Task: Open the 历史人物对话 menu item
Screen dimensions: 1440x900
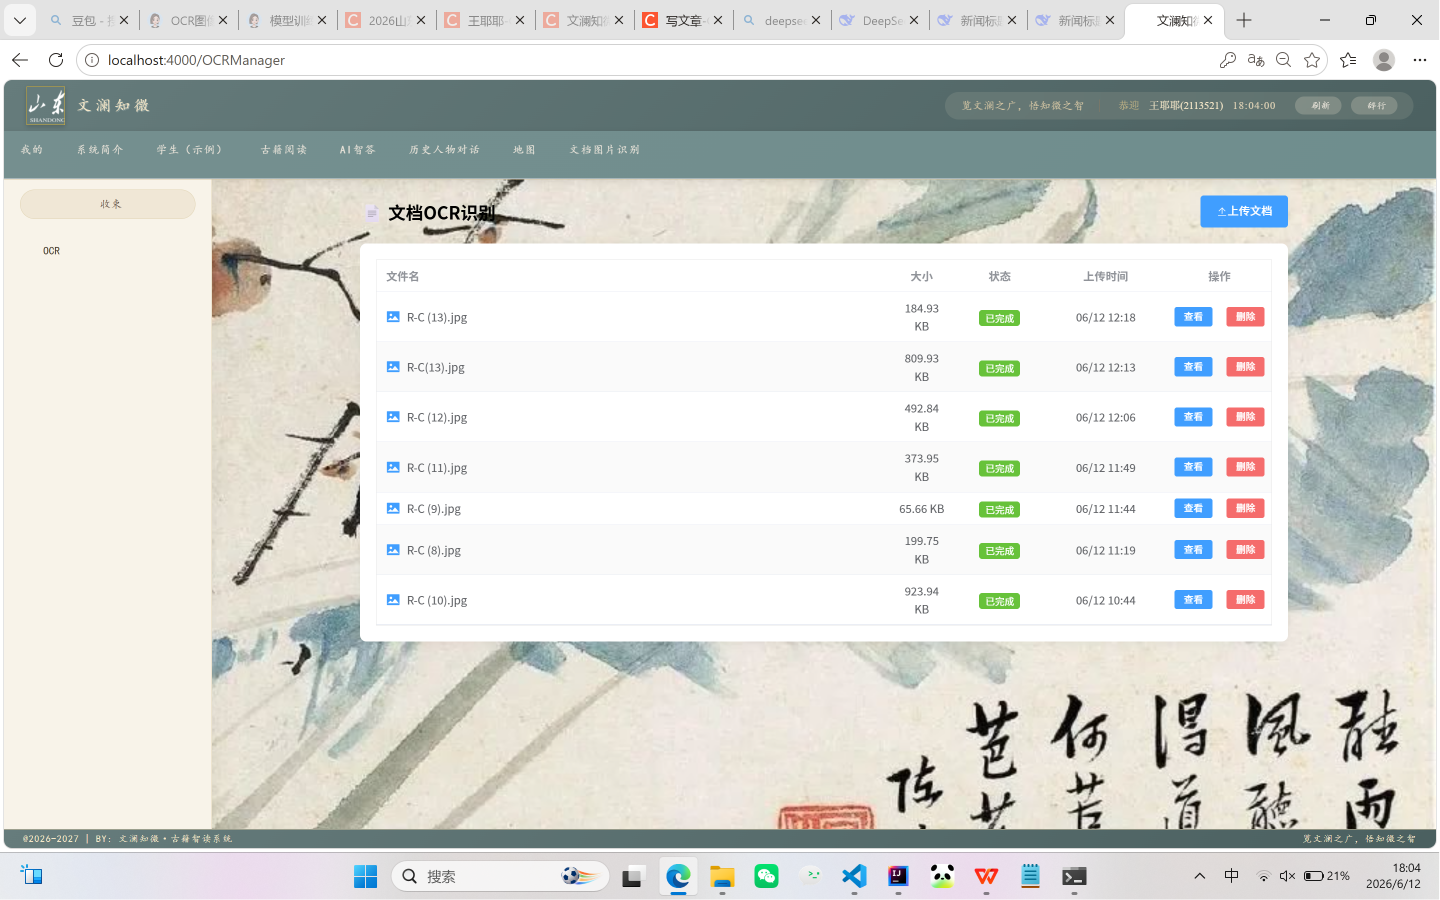Action: (444, 150)
